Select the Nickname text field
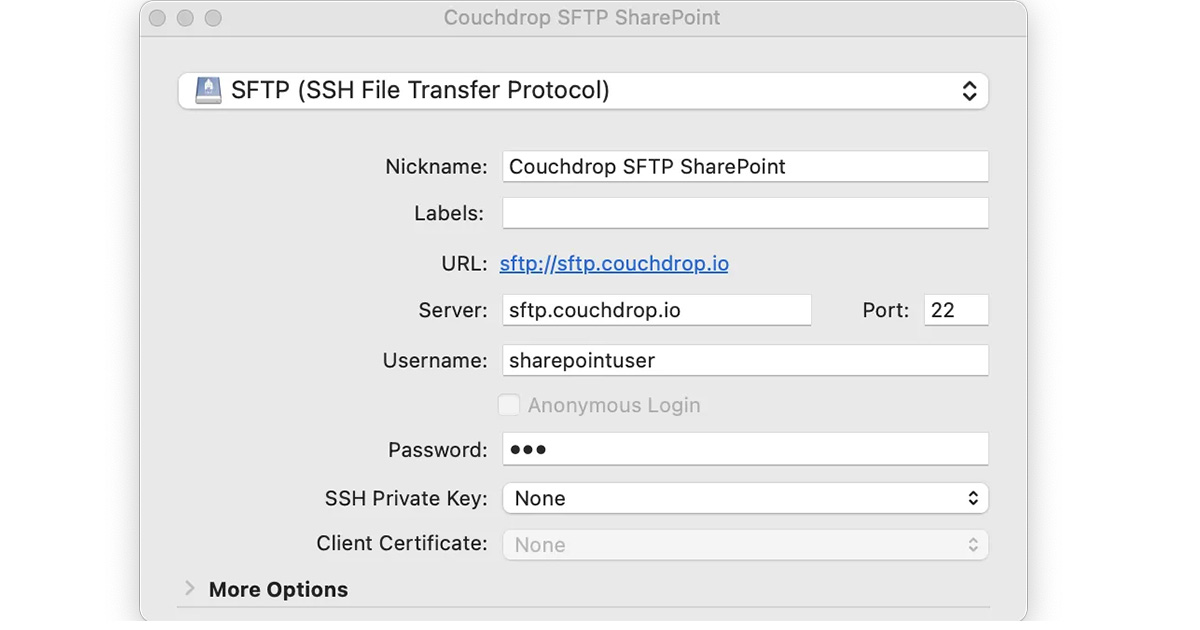Screen dimensions: 1200x630 coord(744,166)
